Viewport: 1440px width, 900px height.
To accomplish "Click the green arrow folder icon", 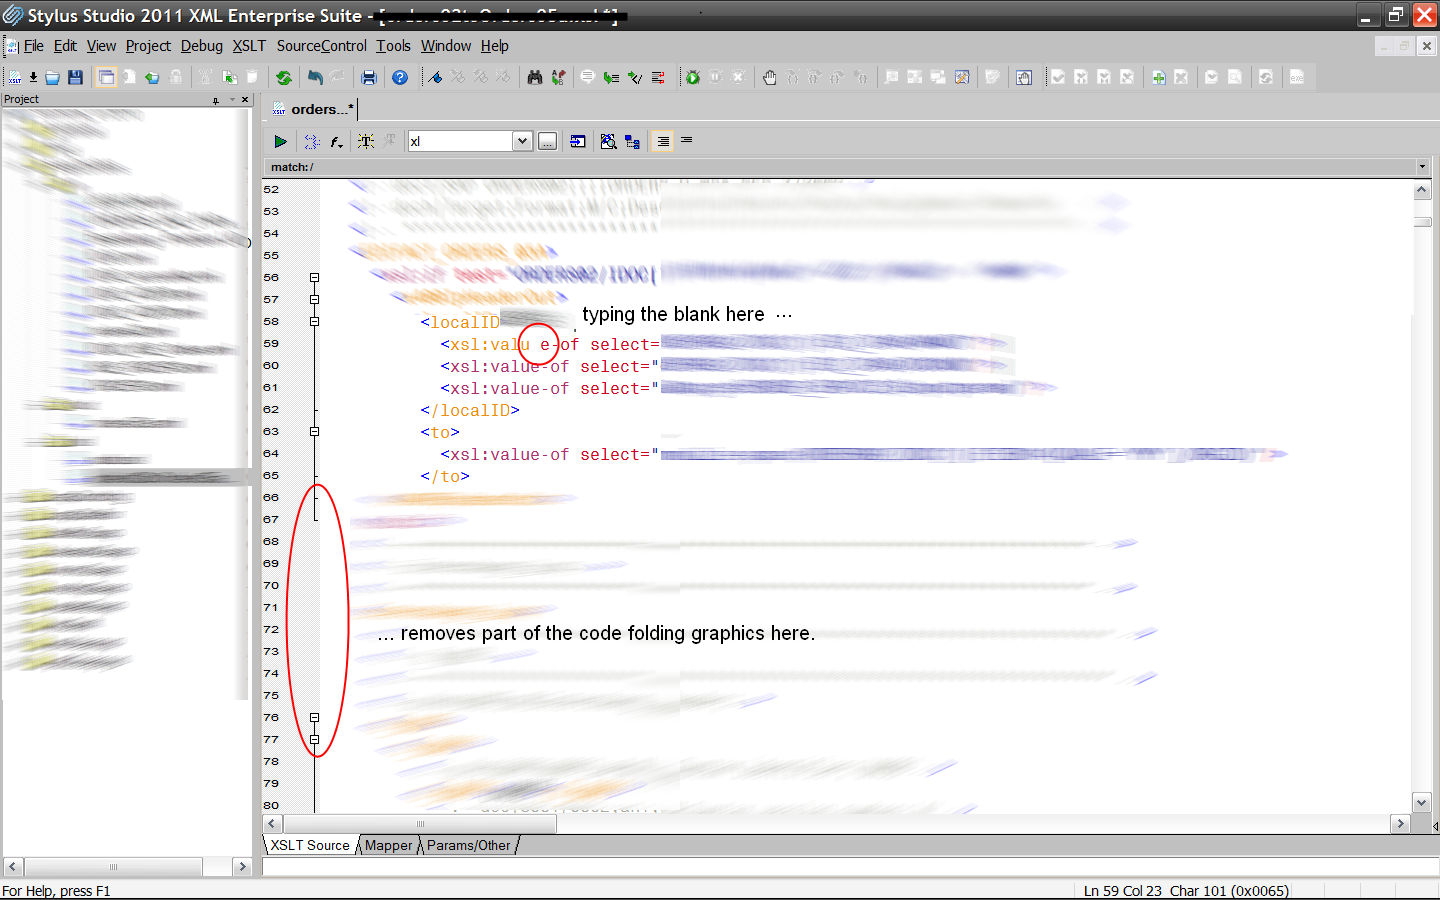I will (152, 77).
